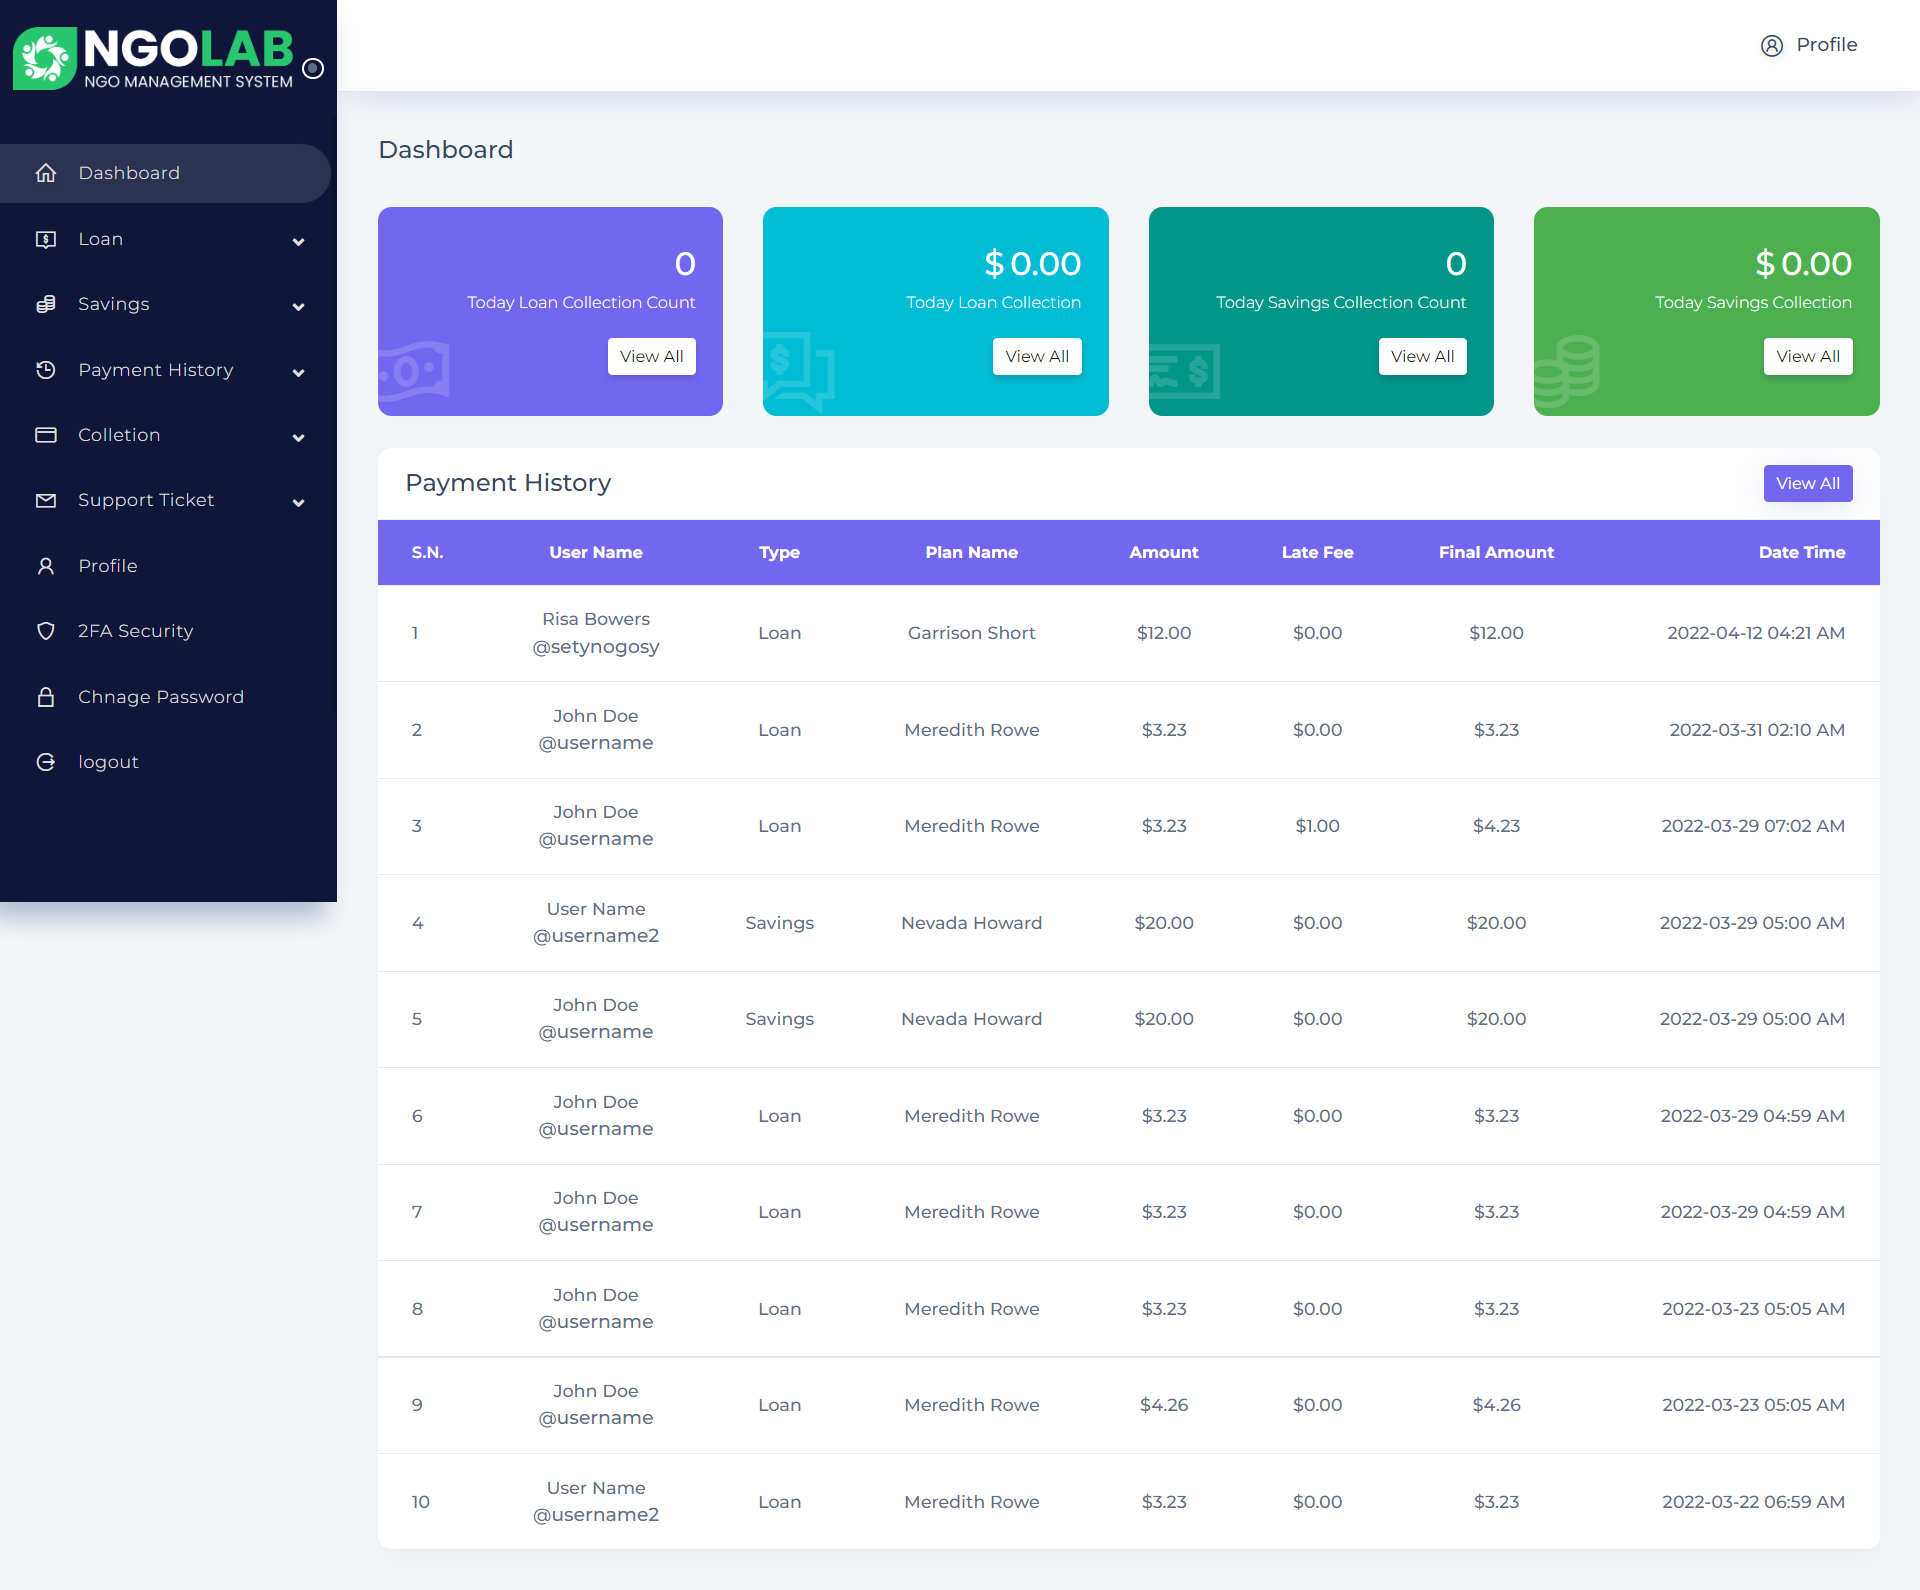Screen dimensions: 1920x1590
Task: Click the Payment History clock icon
Action: (x=46, y=370)
